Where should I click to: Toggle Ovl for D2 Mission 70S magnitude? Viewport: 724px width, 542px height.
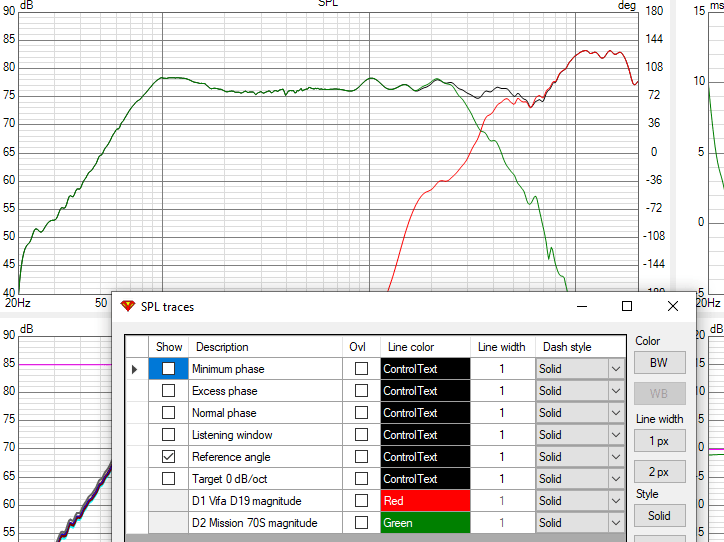[x=361, y=523]
